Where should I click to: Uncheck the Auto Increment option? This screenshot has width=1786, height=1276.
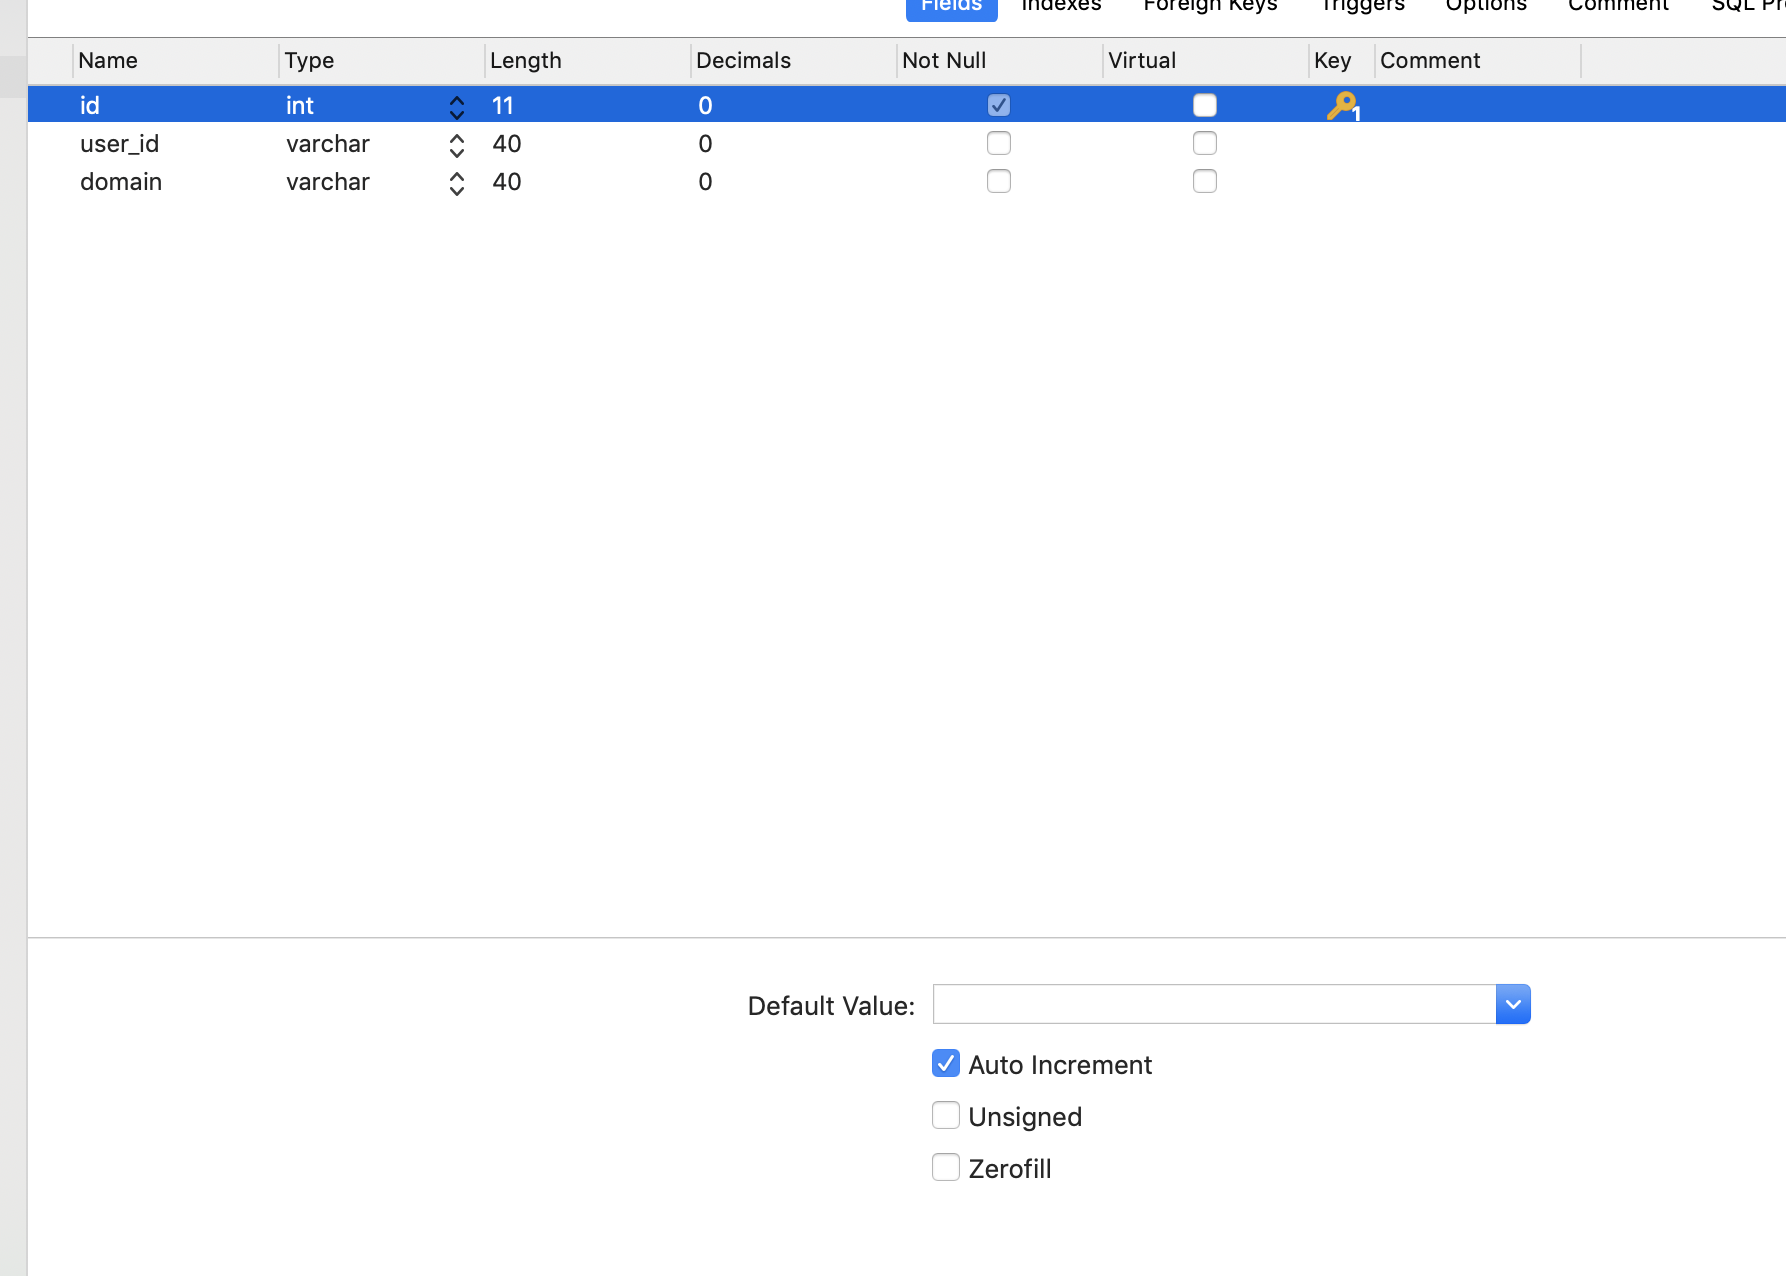click(945, 1063)
